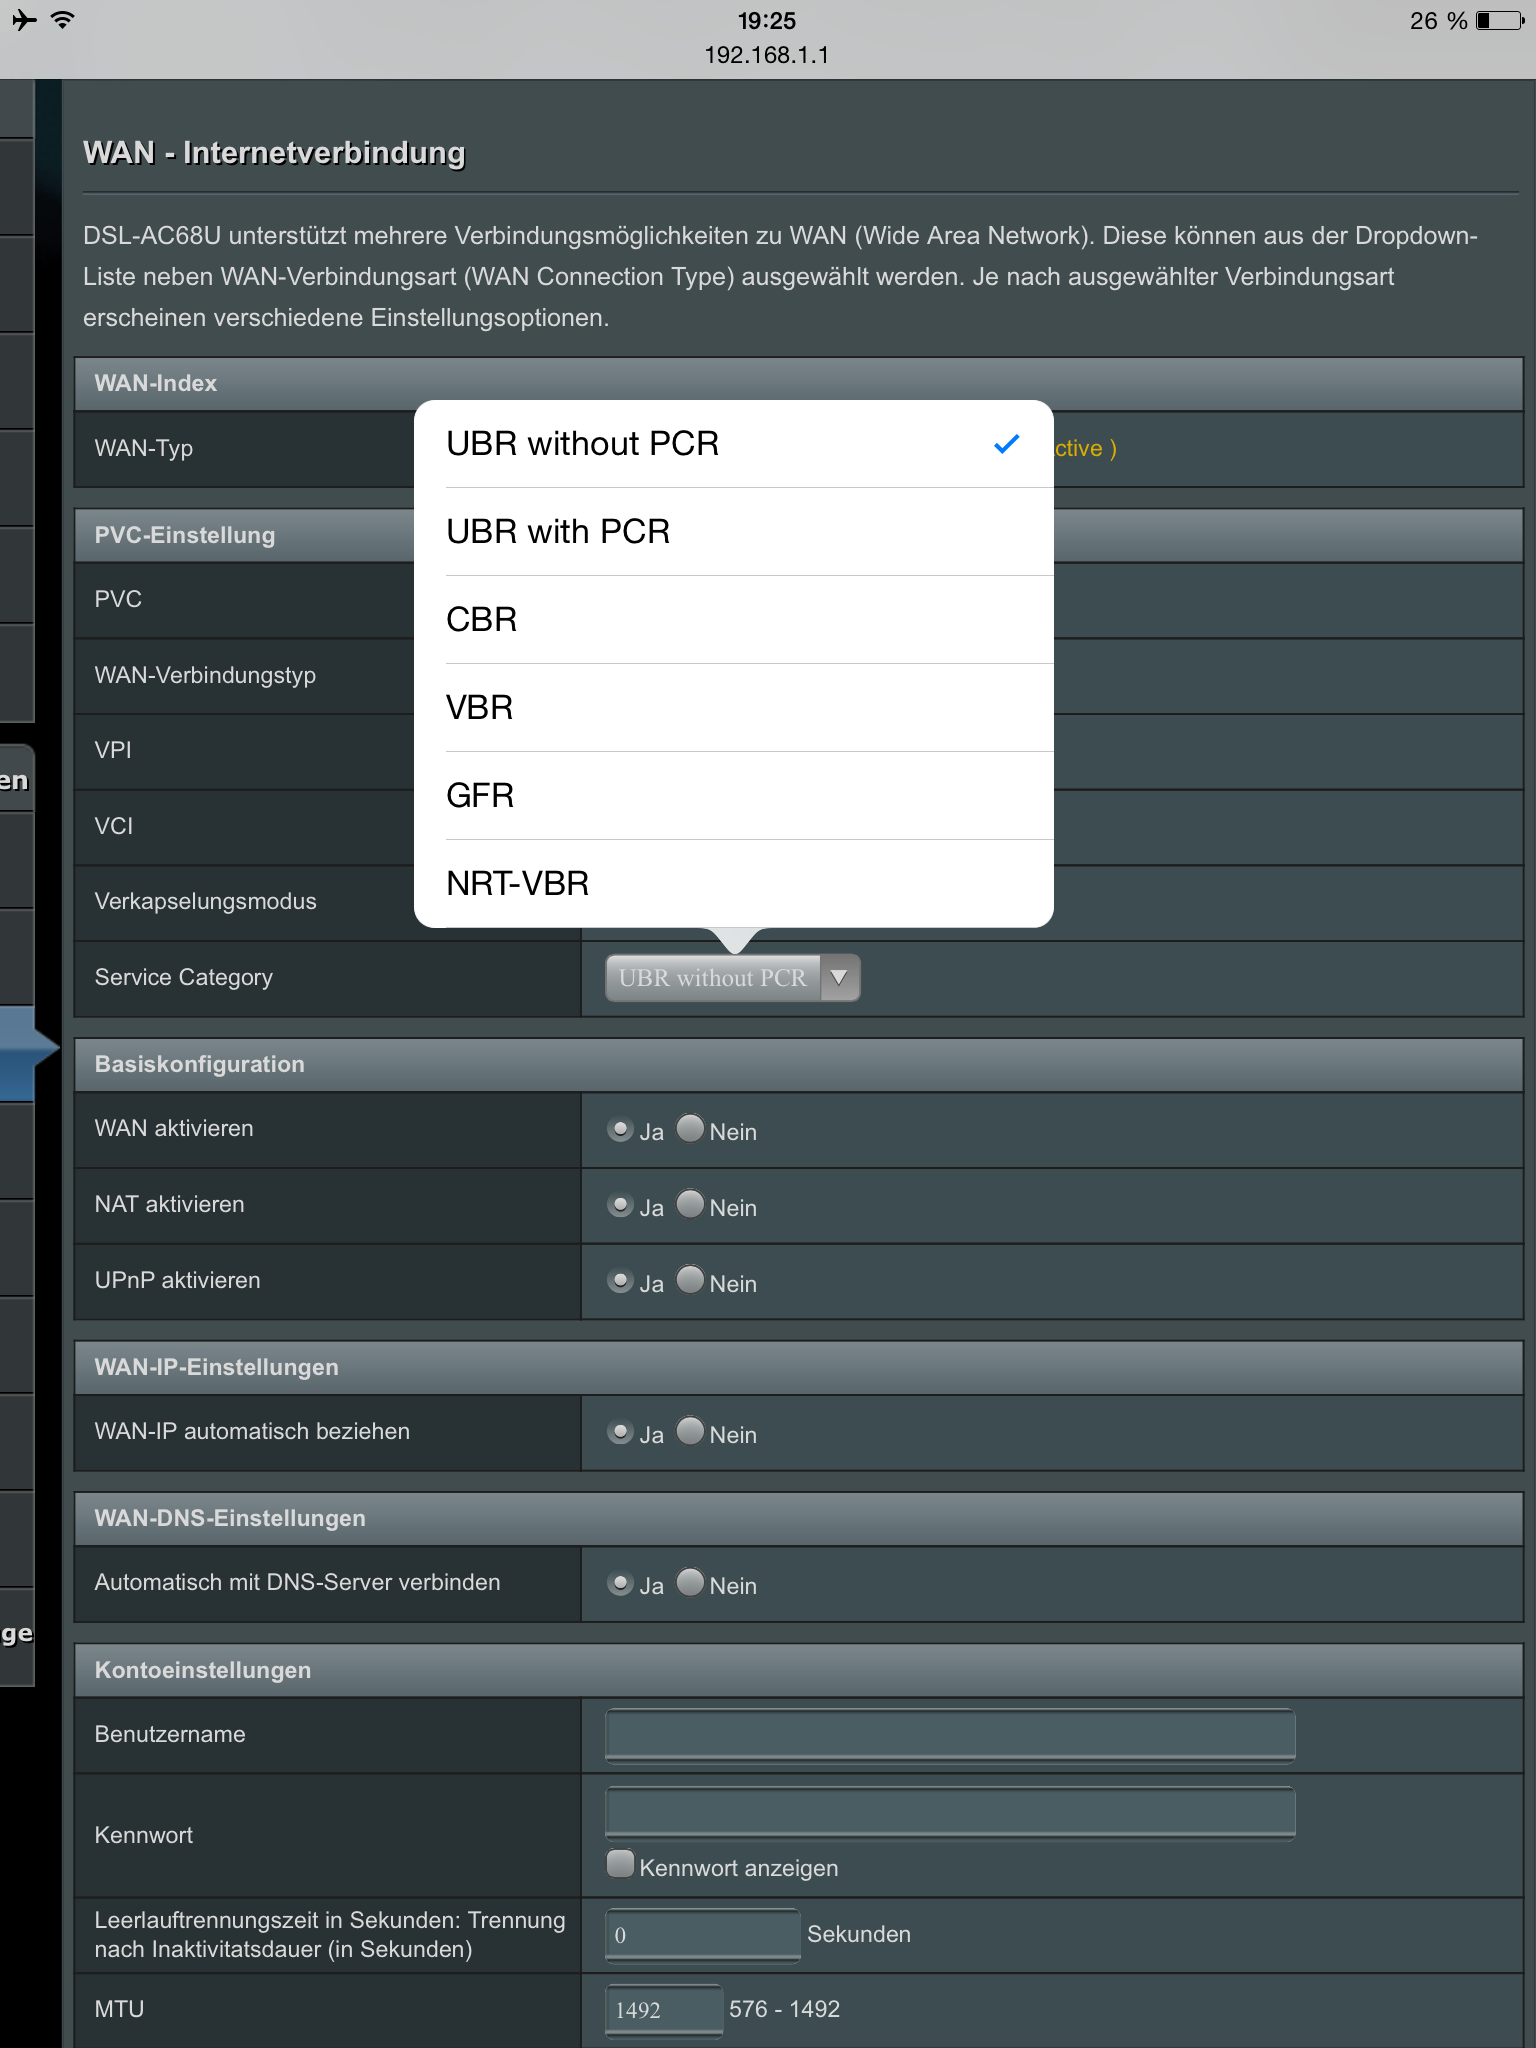Pick VBR from the list
The height and width of the screenshot is (2048, 1536).
[733, 708]
